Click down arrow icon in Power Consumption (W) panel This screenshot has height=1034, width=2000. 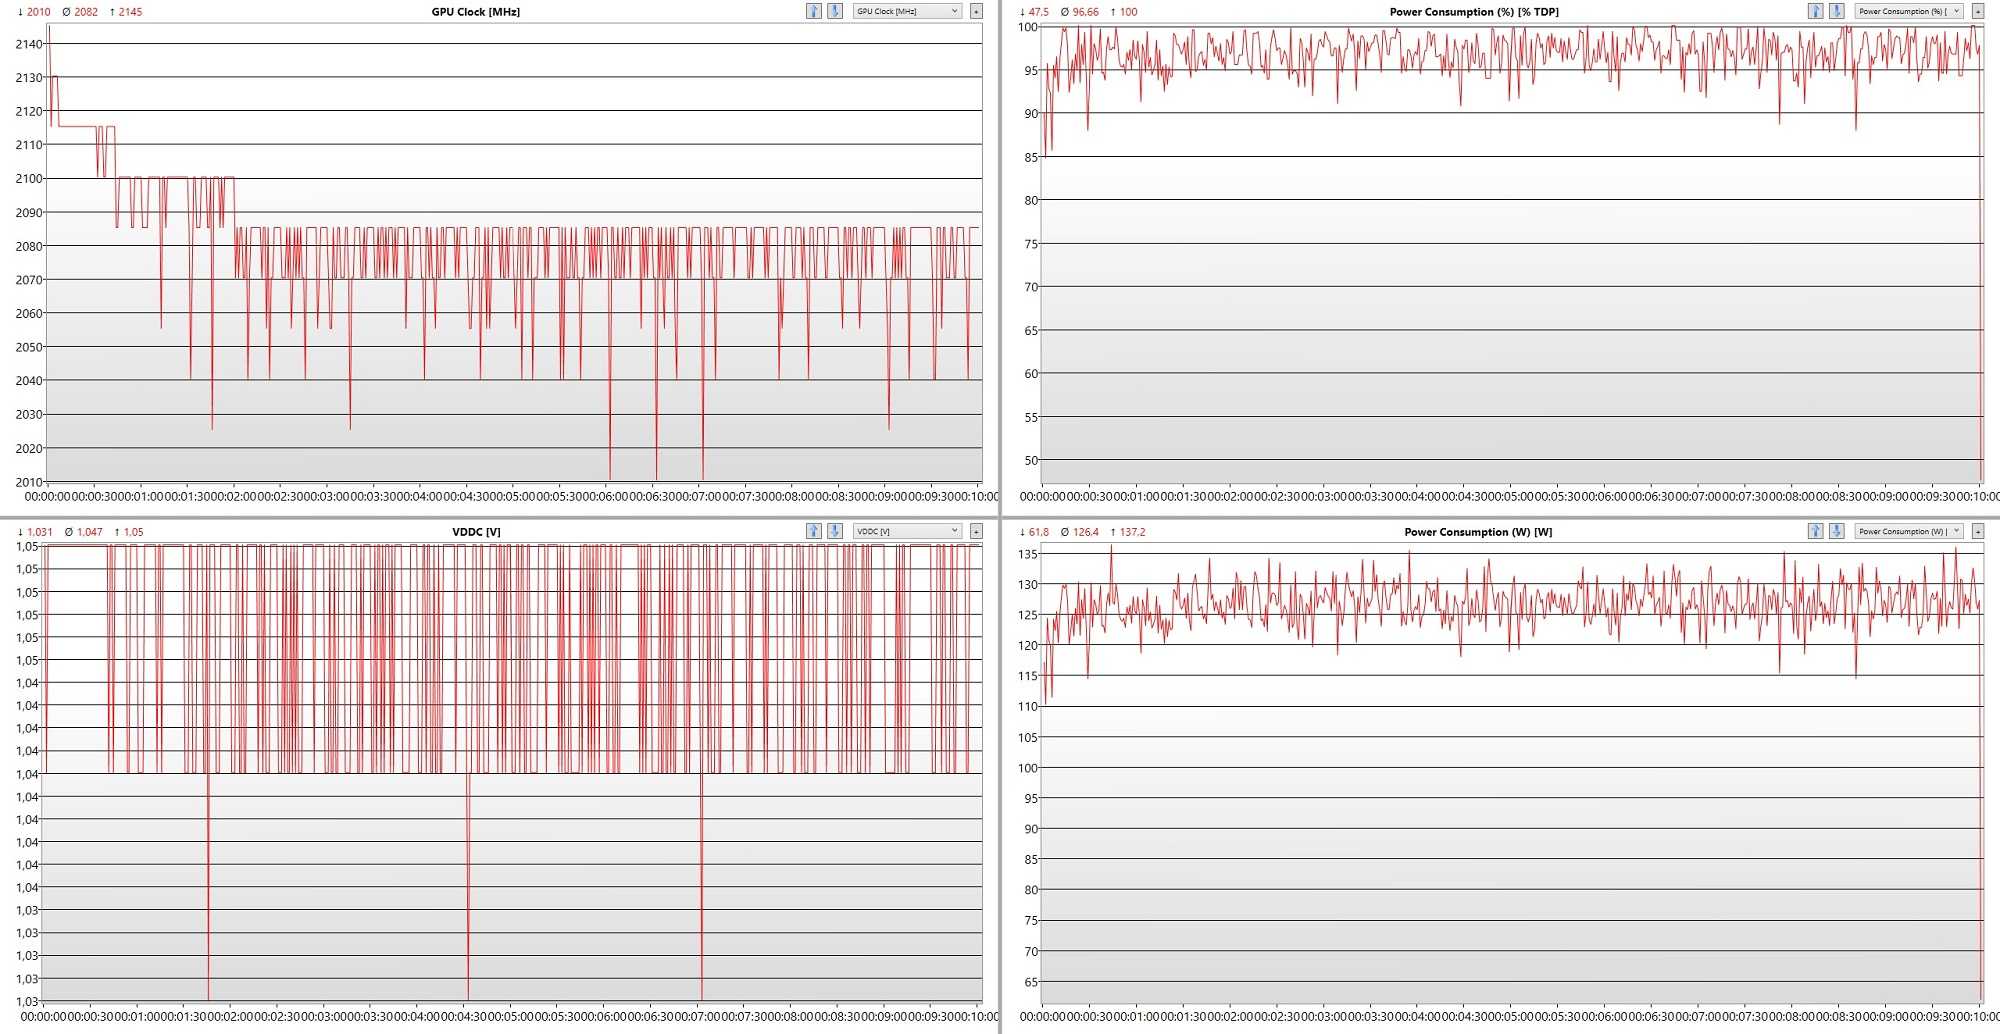(x=1837, y=531)
